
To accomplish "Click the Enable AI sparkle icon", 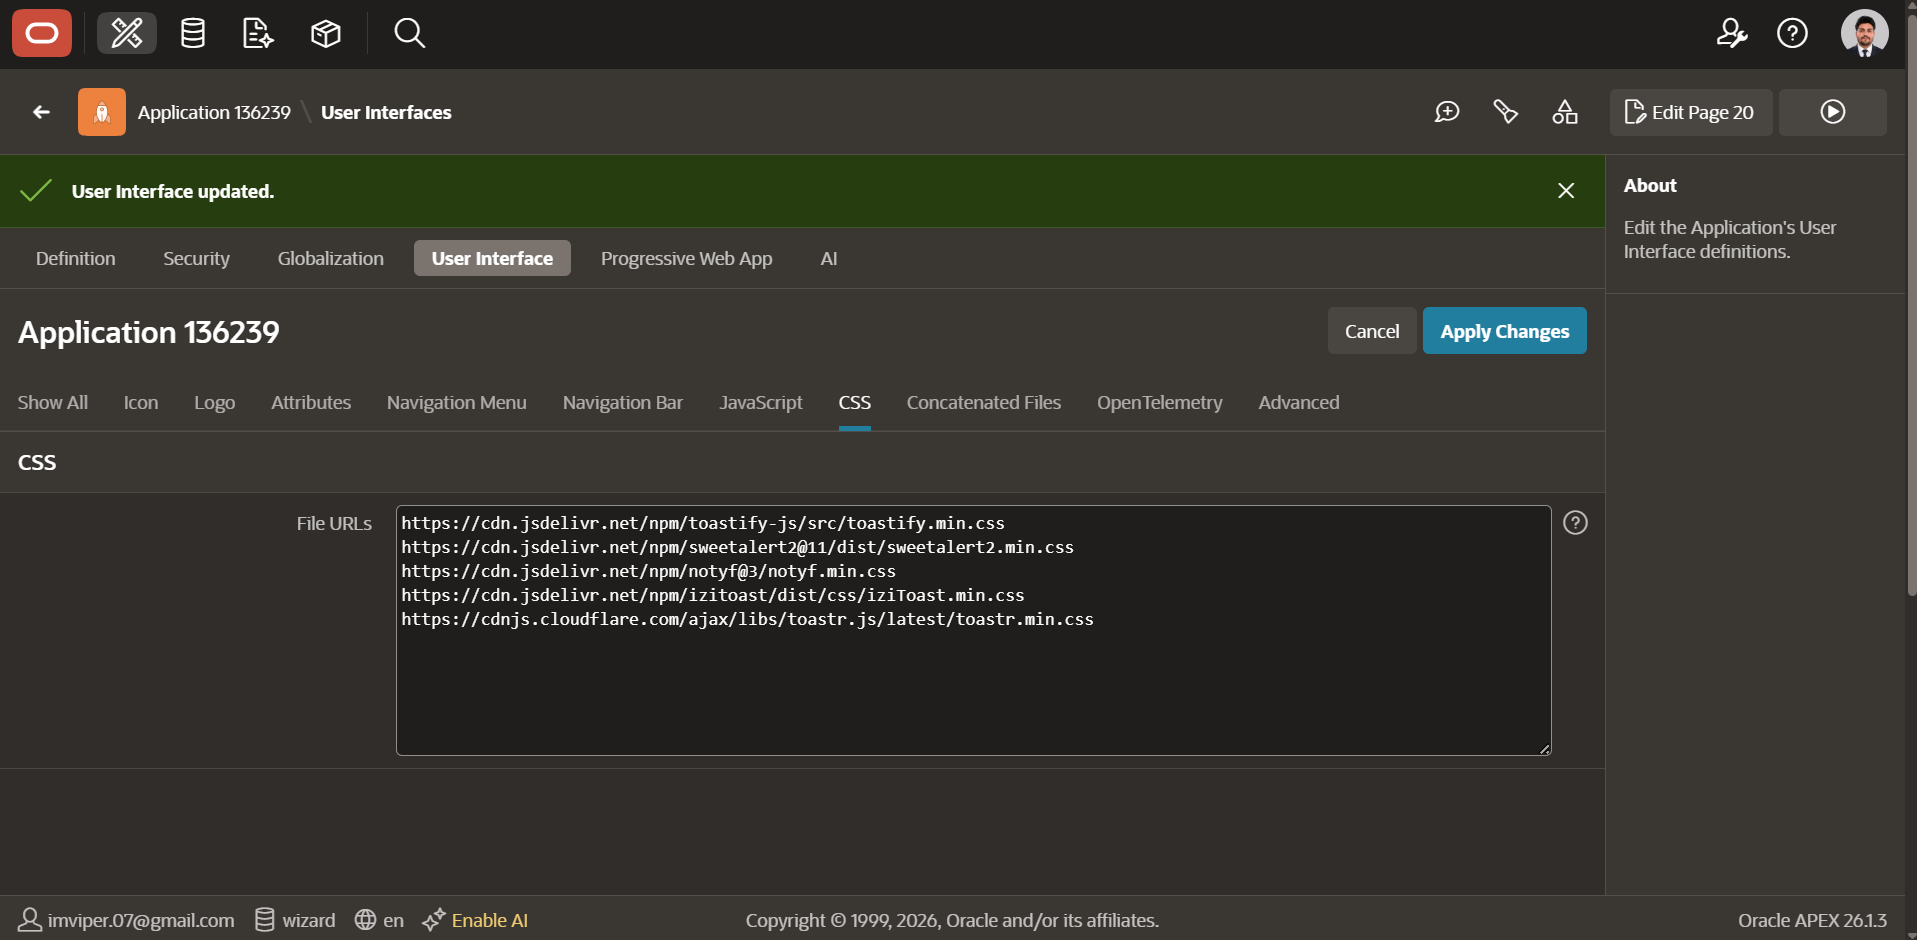I will coord(434,920).
